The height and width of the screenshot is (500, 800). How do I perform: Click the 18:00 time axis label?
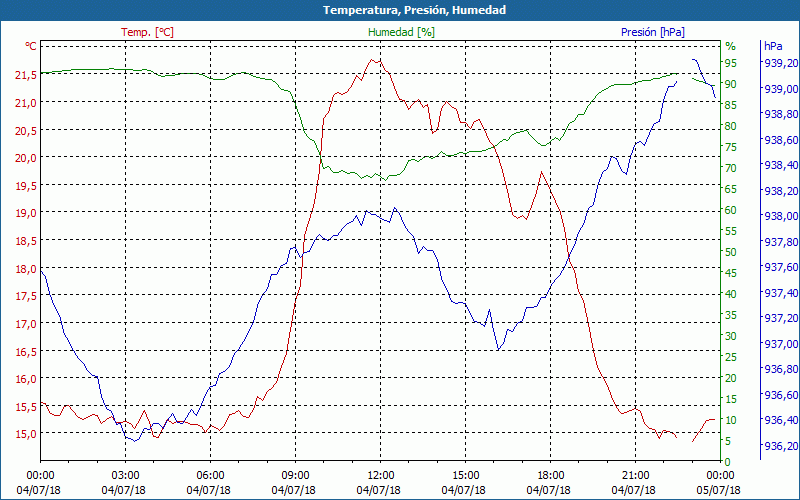tap(551, 476)
